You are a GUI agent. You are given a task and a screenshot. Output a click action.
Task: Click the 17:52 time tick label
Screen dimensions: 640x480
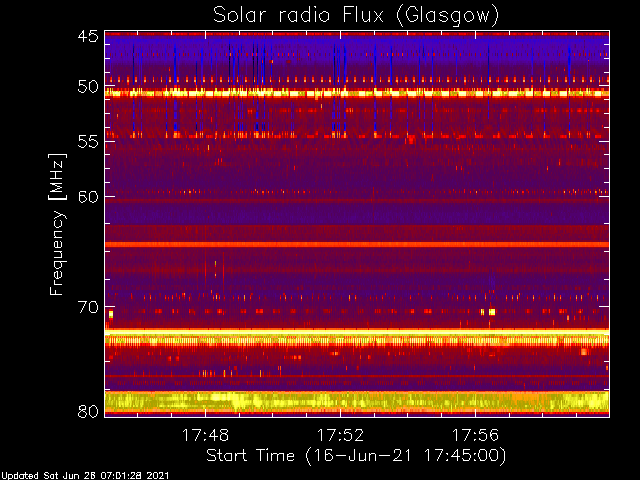pos(340,435)
